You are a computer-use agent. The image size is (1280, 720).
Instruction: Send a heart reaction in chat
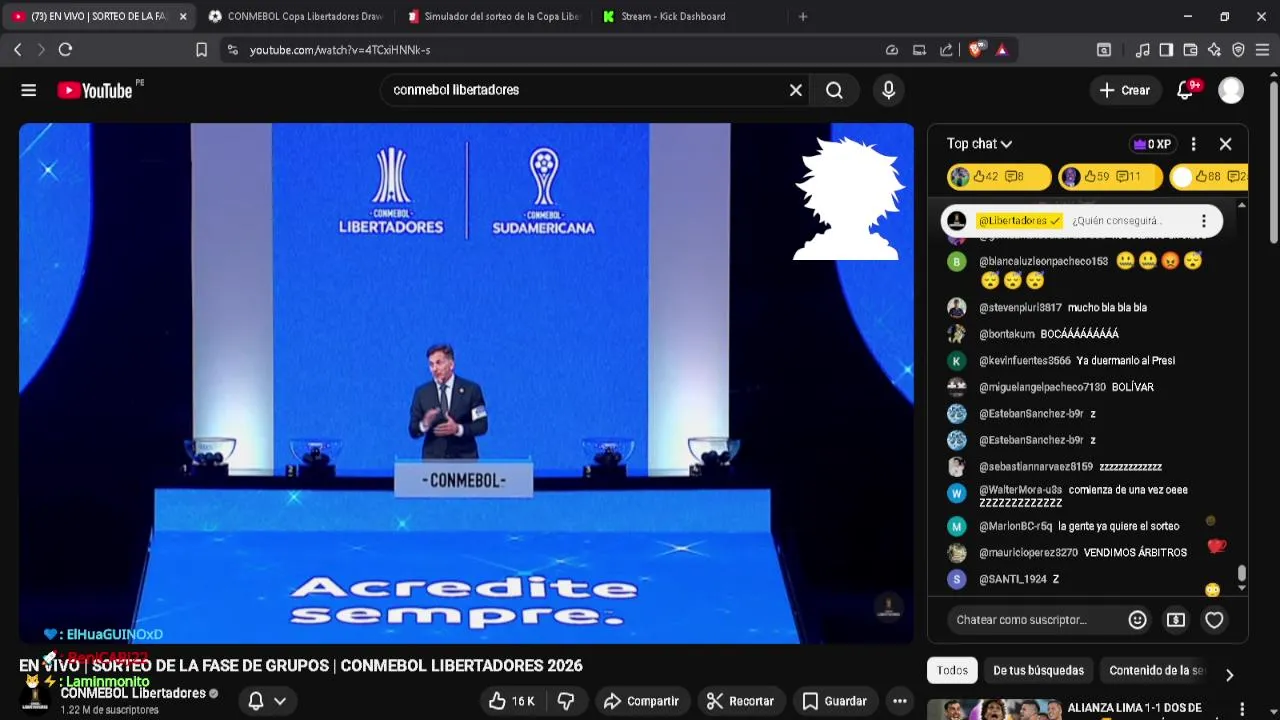click(1214, 620)
